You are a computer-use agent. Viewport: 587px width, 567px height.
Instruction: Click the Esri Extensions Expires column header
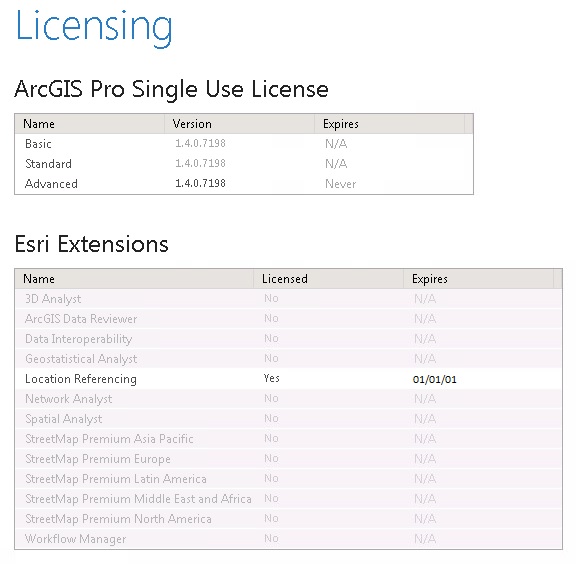(478, 279)
